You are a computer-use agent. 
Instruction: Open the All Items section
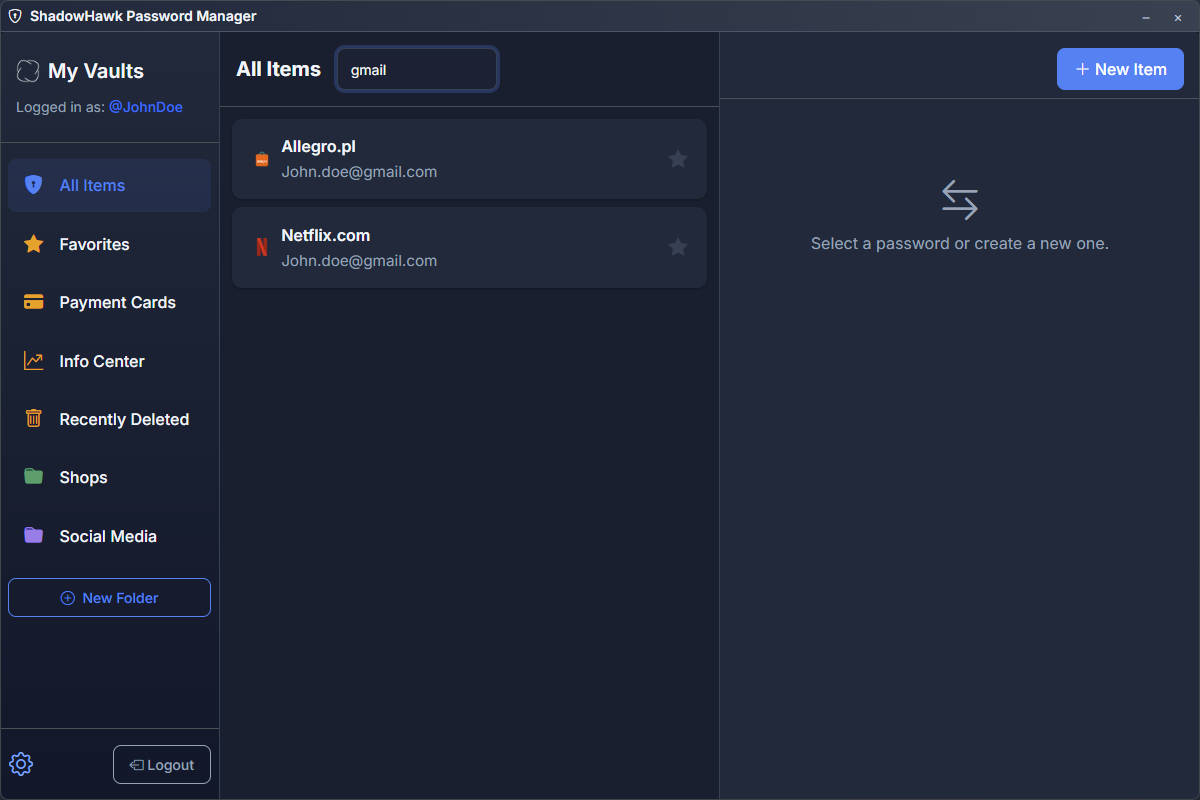(109, 185)
